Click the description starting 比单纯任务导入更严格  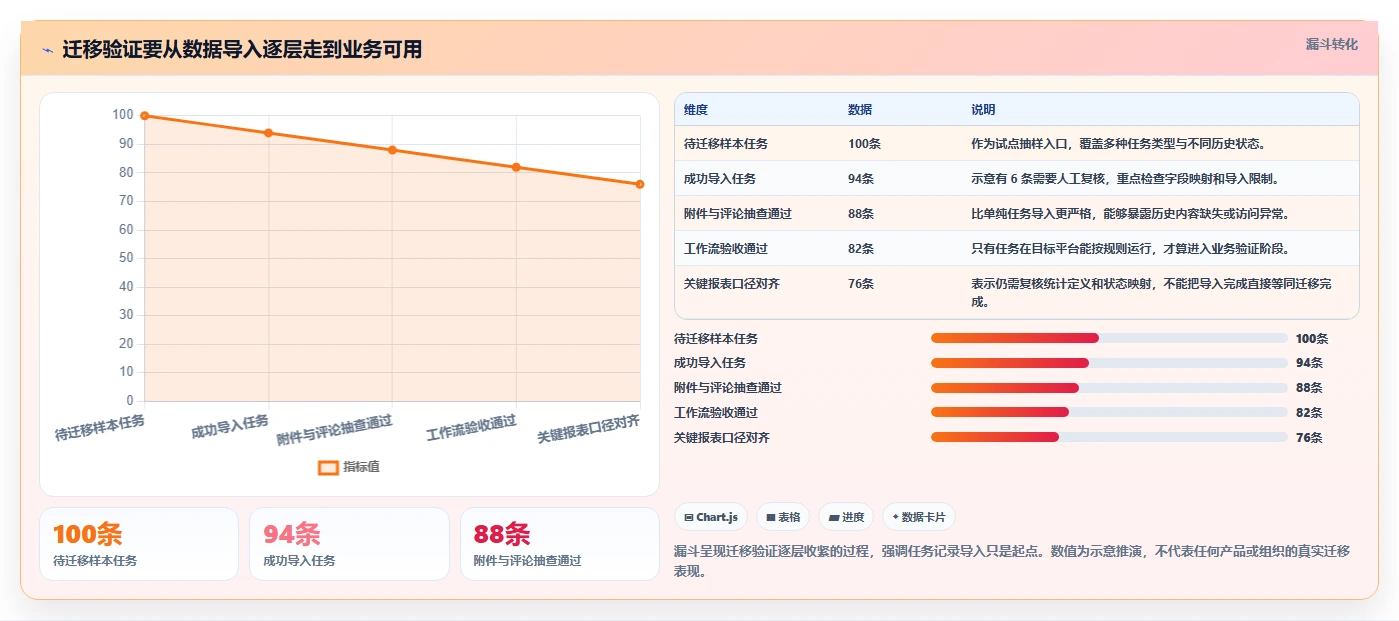point(1130,214)
